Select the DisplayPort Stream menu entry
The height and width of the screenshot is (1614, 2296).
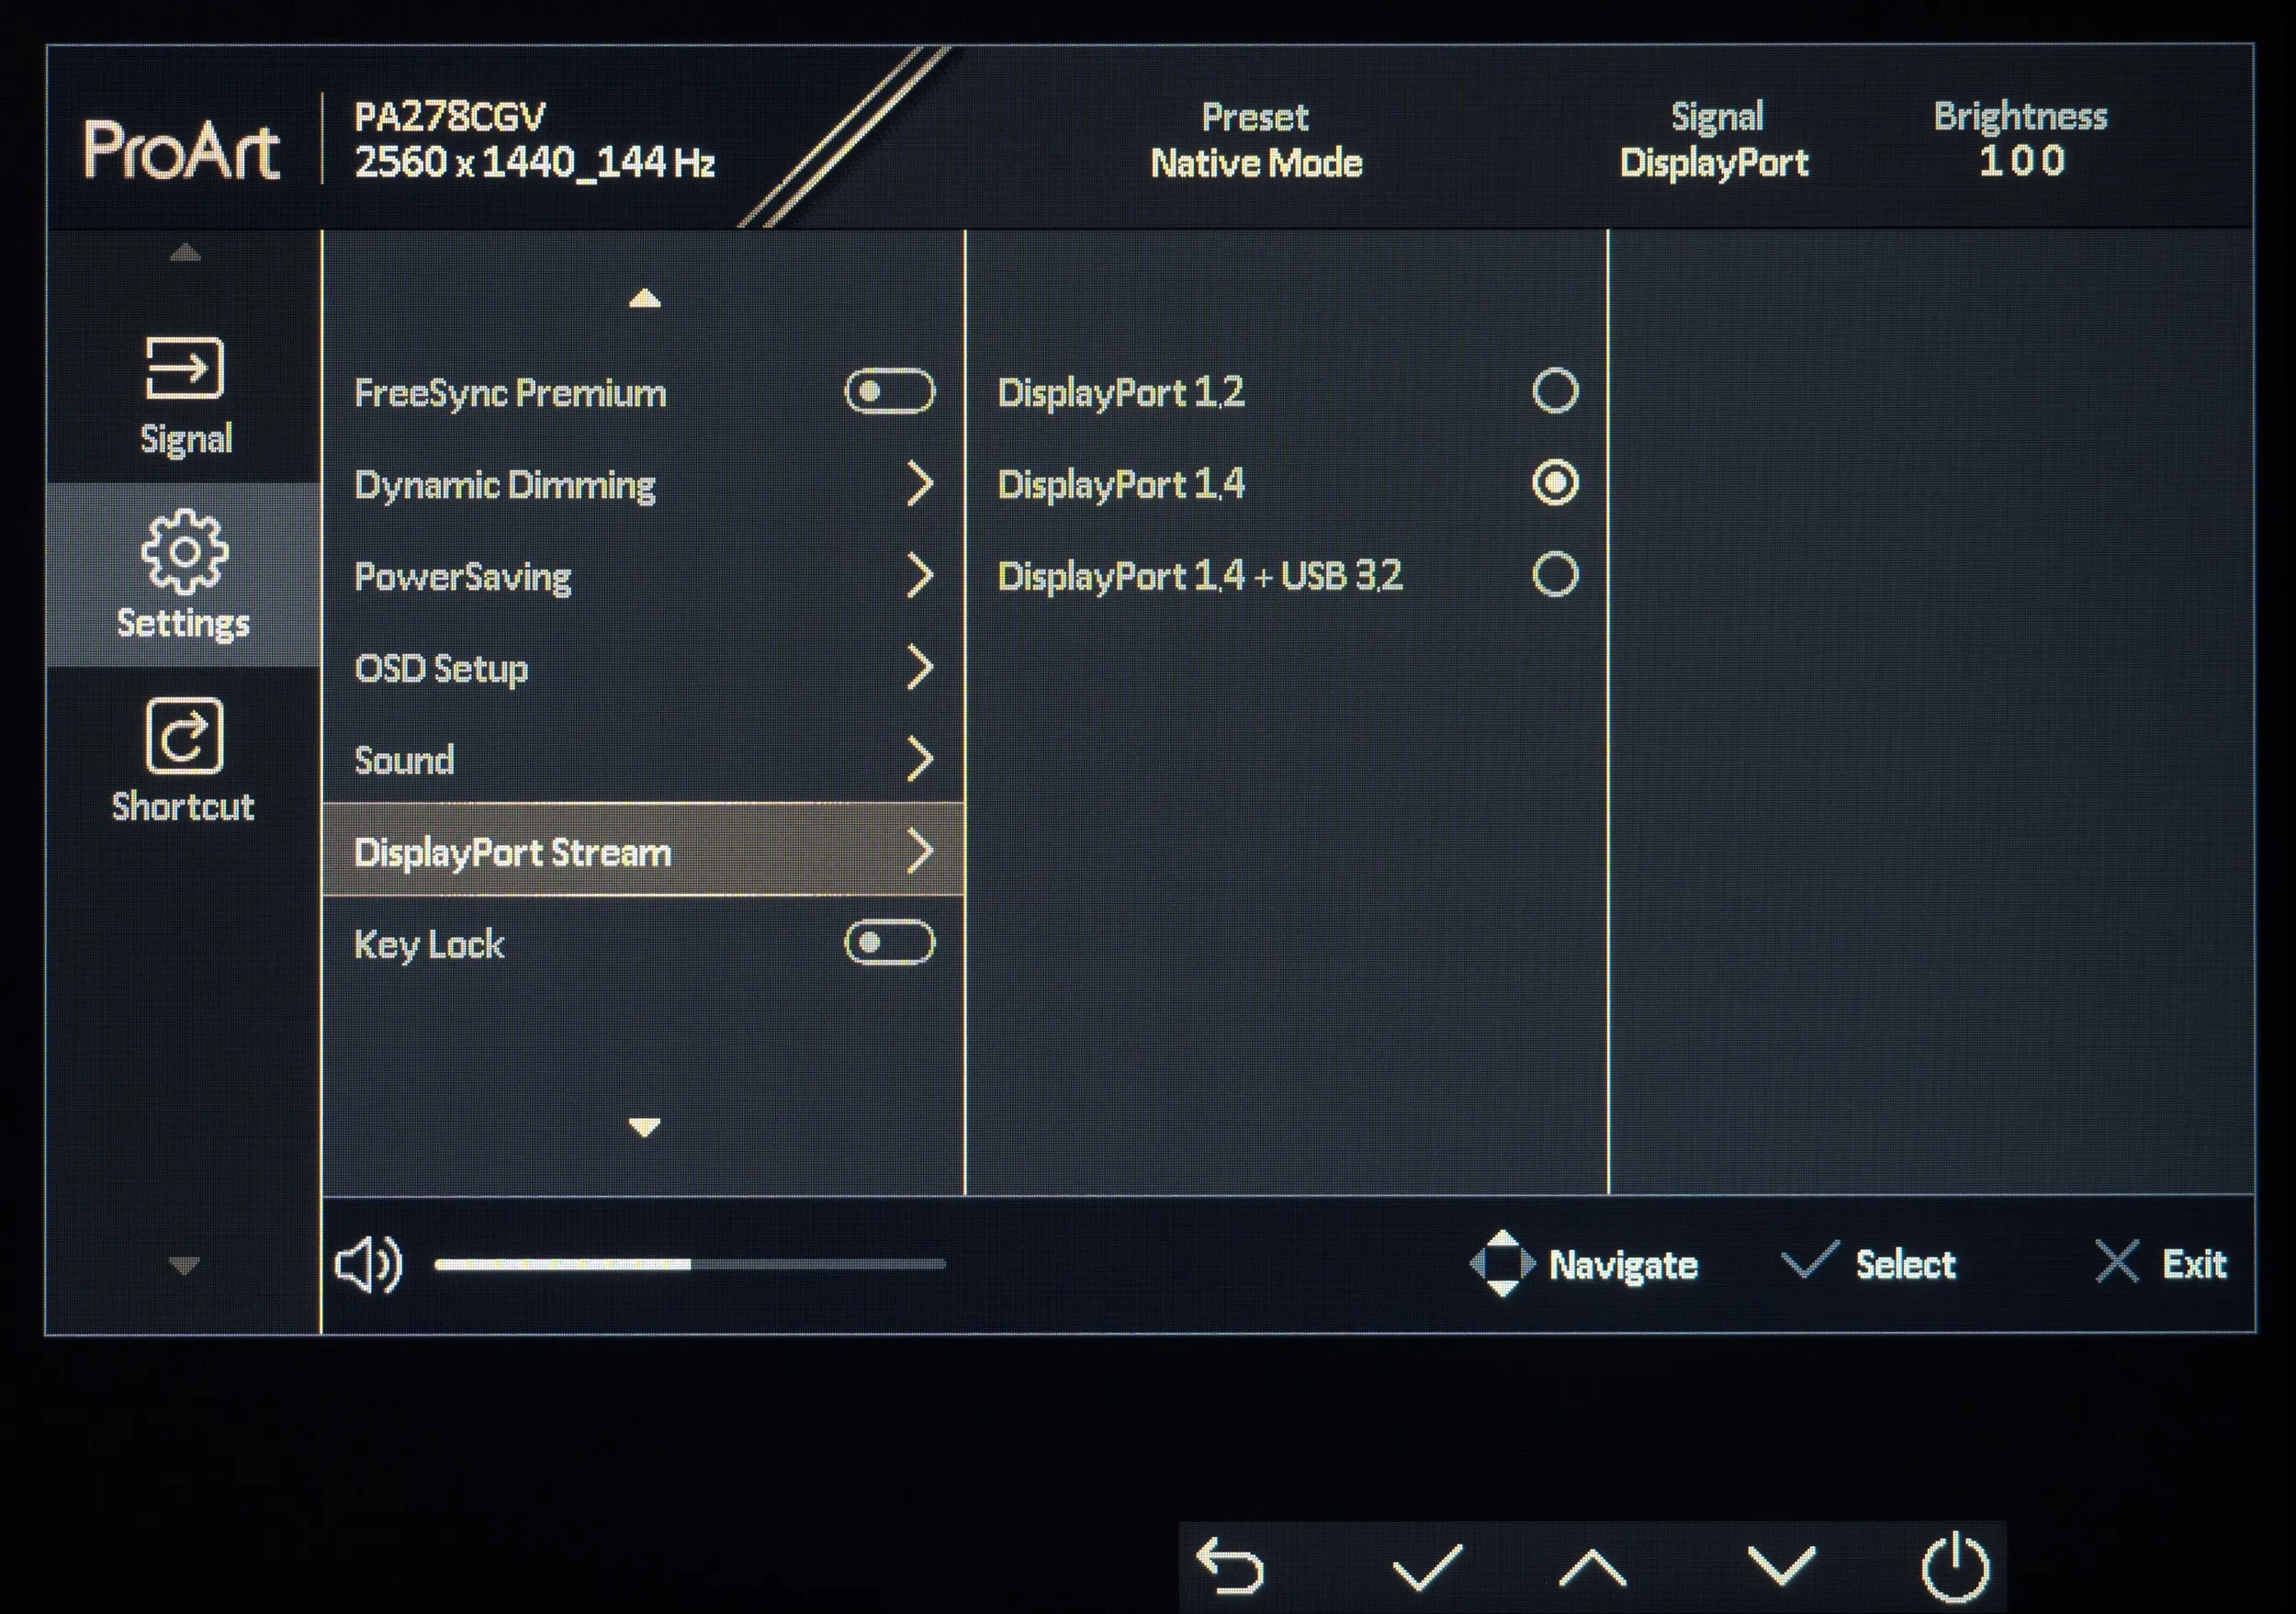pyautogui.click(x=512, y=852)
